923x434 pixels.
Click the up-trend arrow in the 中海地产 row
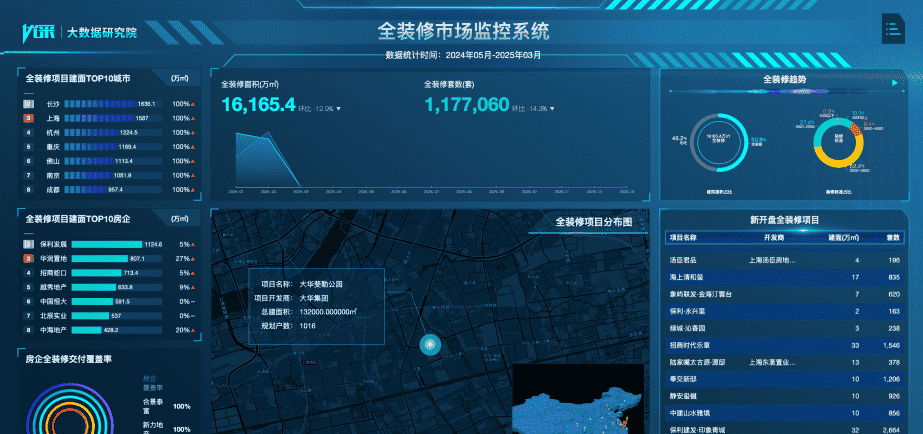coord(192,330)
